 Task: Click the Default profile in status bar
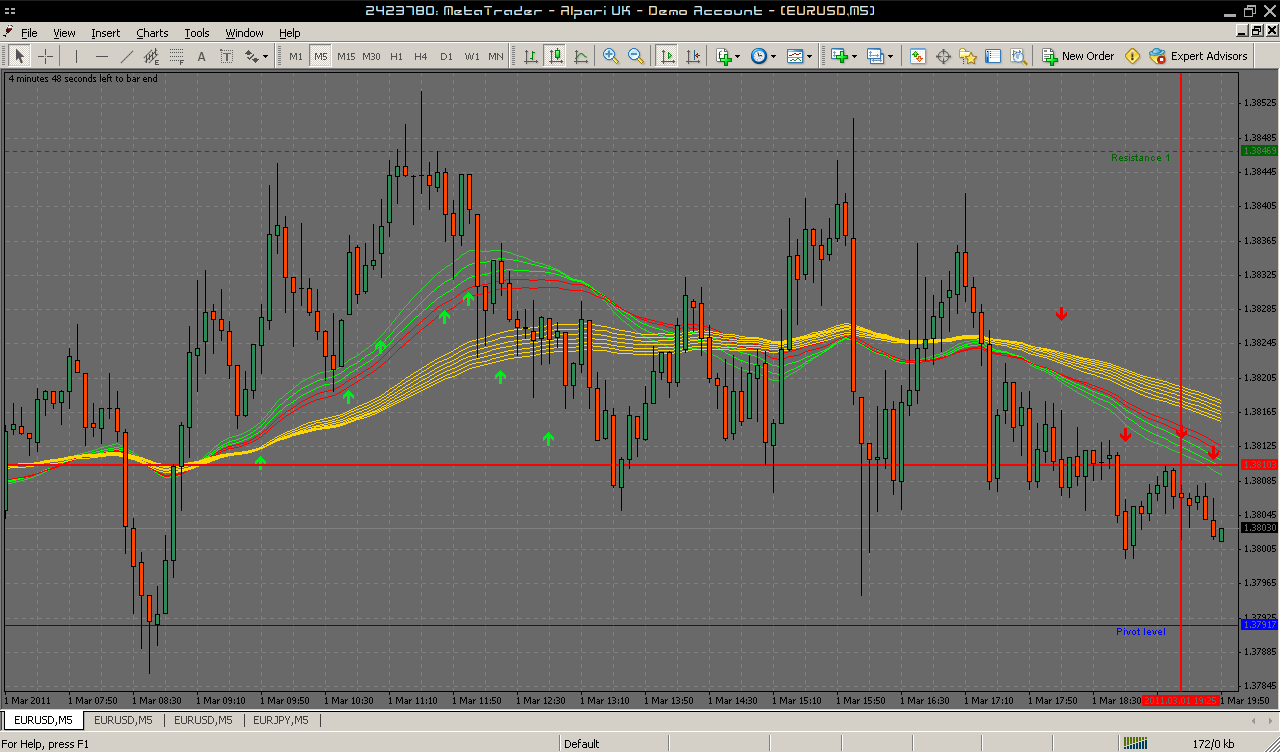[582, 743]
